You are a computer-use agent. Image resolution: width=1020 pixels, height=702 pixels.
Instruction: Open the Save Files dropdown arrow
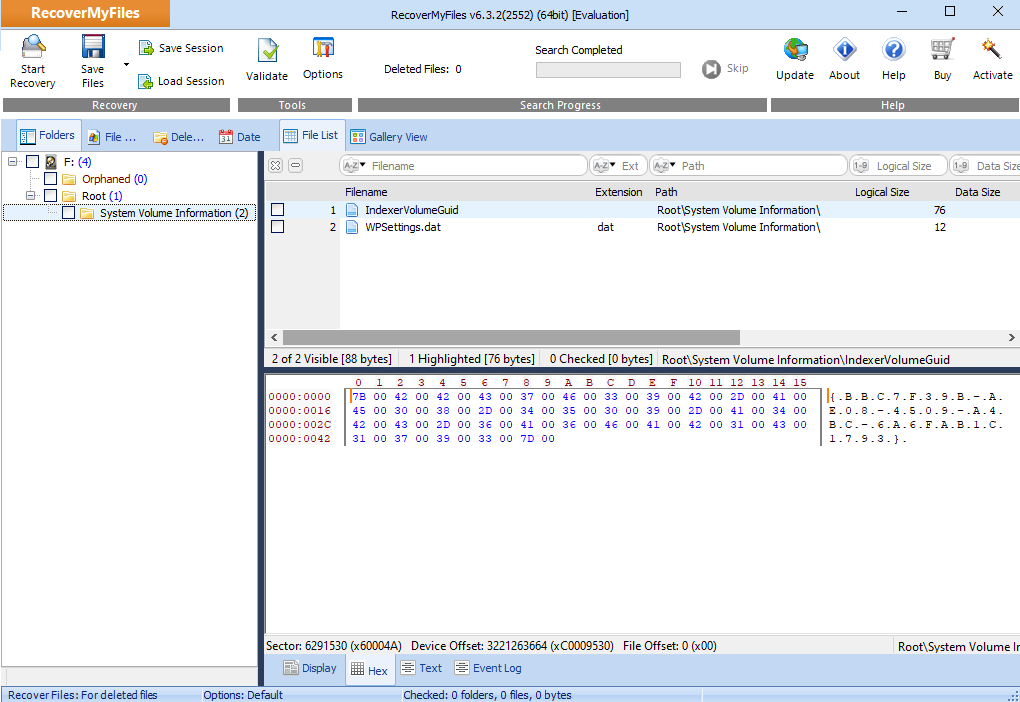pos(126,64)
